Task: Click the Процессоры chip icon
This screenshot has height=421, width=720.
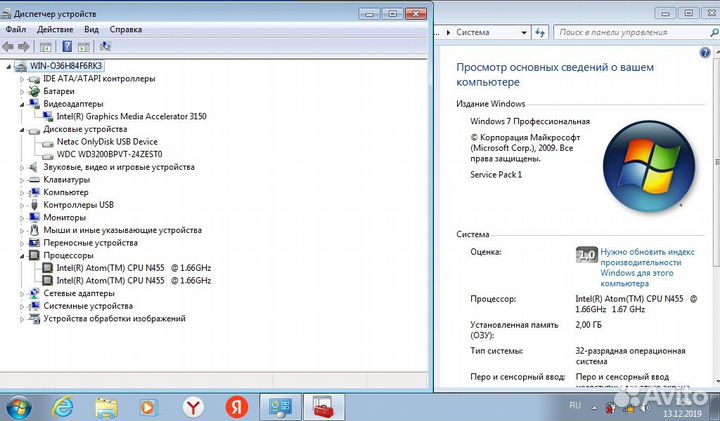Action: click(x=34, y=255)
